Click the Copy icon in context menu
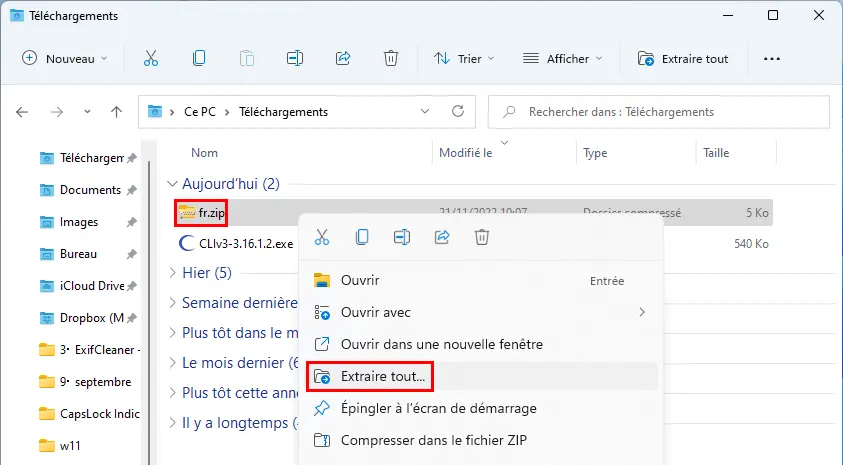The height and width of the screenshot is (465, 843). coord(362,237)
